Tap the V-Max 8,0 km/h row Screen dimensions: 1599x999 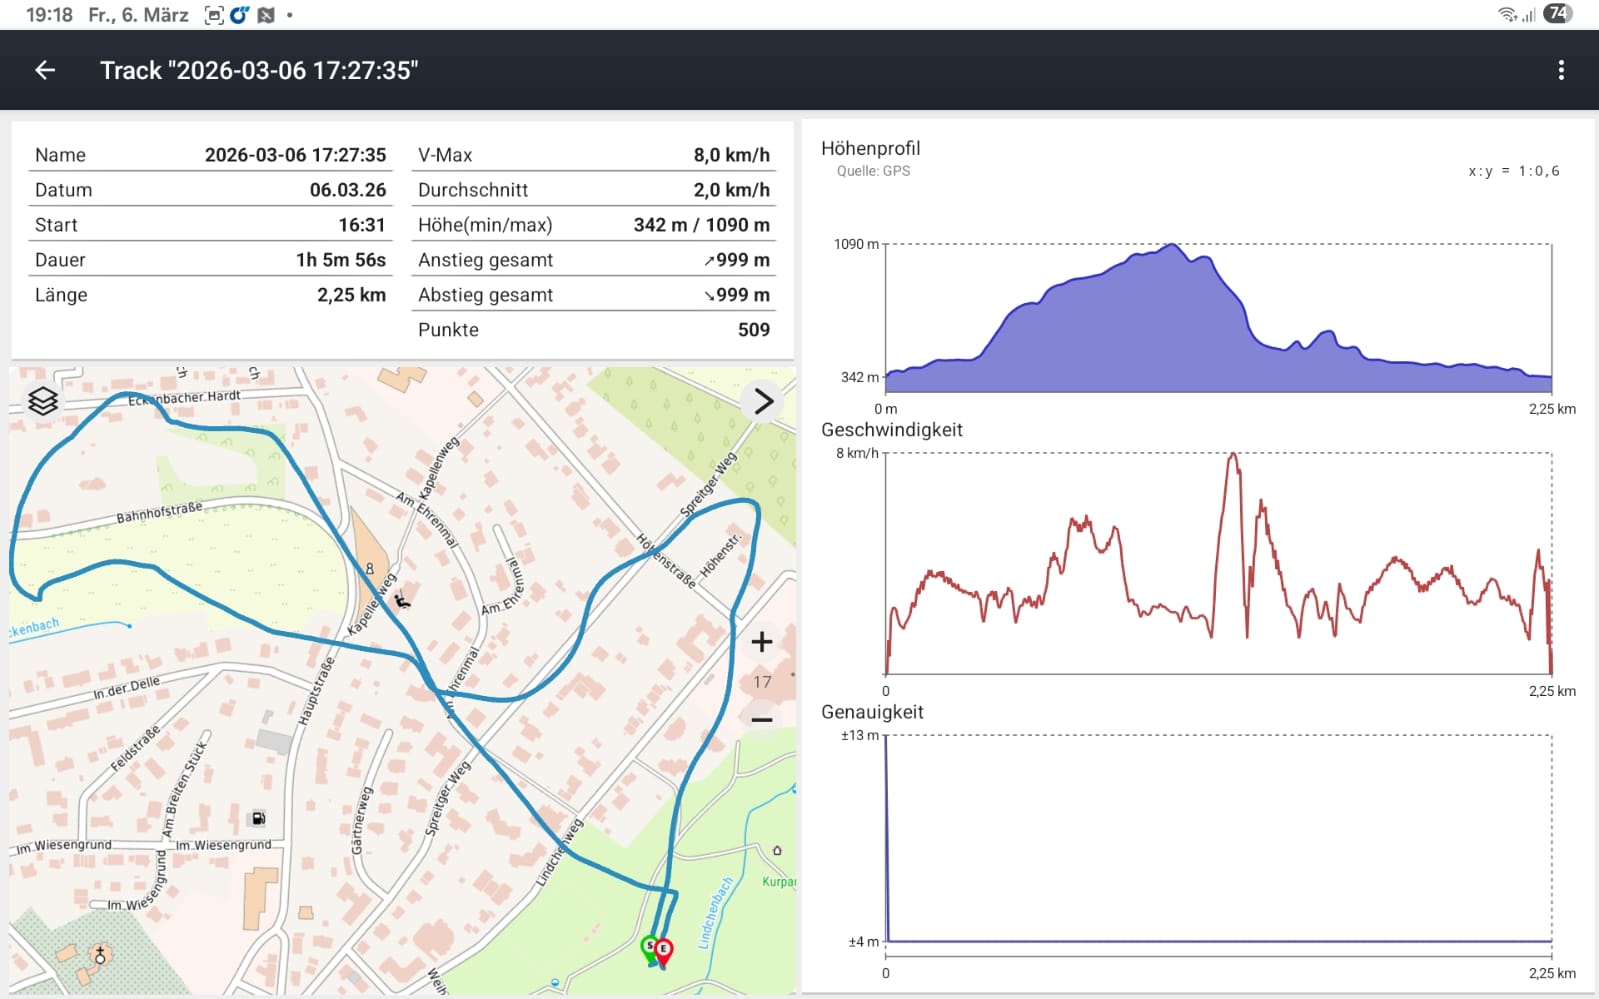[593, 155]
